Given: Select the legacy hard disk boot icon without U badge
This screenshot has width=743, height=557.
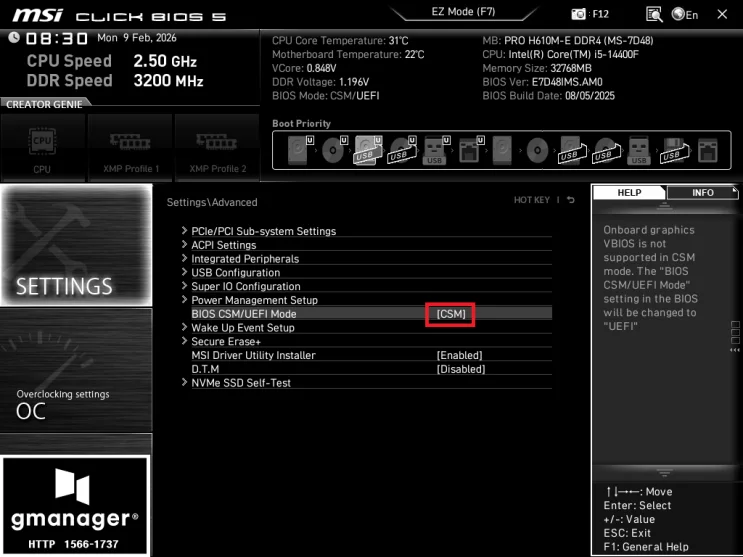Looking at the screenshot, I should 502,150.
